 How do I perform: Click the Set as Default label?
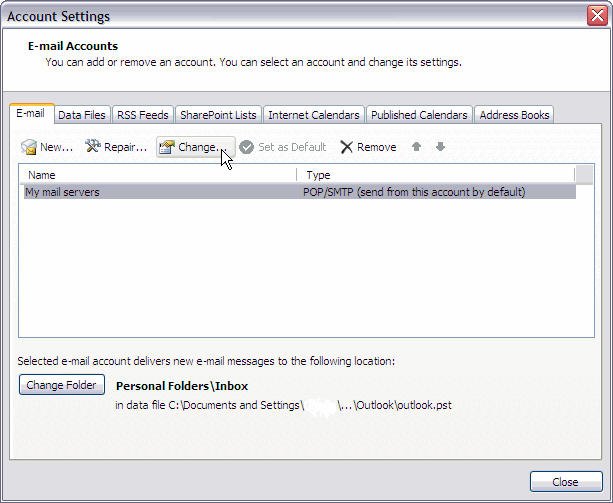[x=292, y=147]
